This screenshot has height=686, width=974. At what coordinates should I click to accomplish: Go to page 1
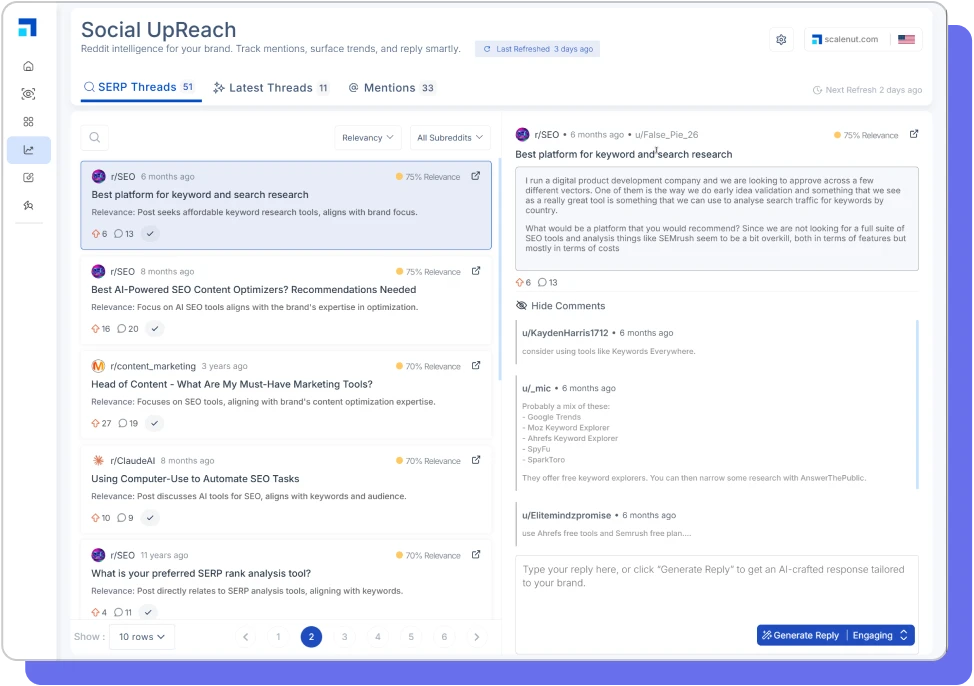click(278, 637)
